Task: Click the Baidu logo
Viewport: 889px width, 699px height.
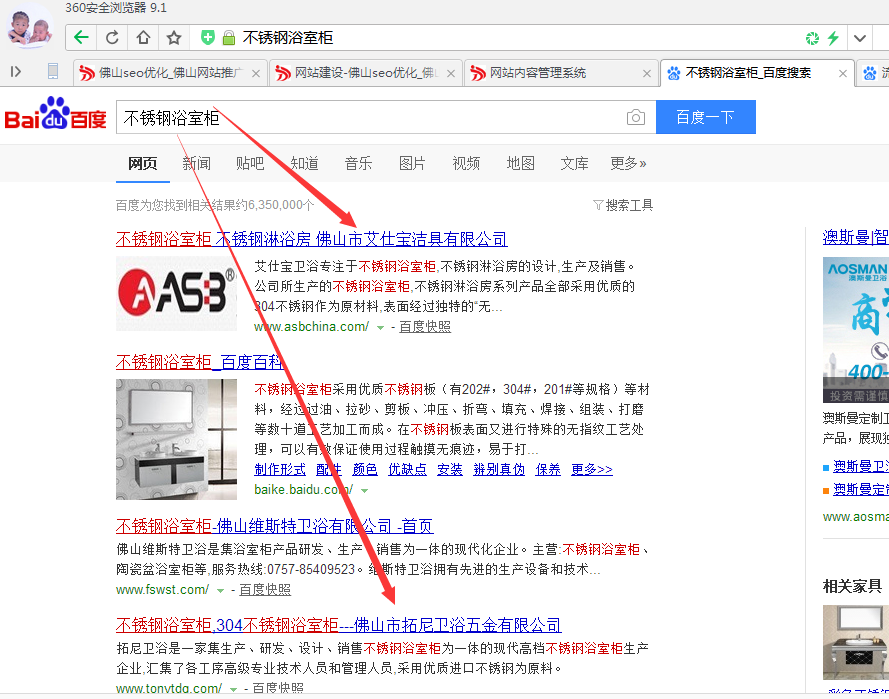Action: tap(55, 113)
